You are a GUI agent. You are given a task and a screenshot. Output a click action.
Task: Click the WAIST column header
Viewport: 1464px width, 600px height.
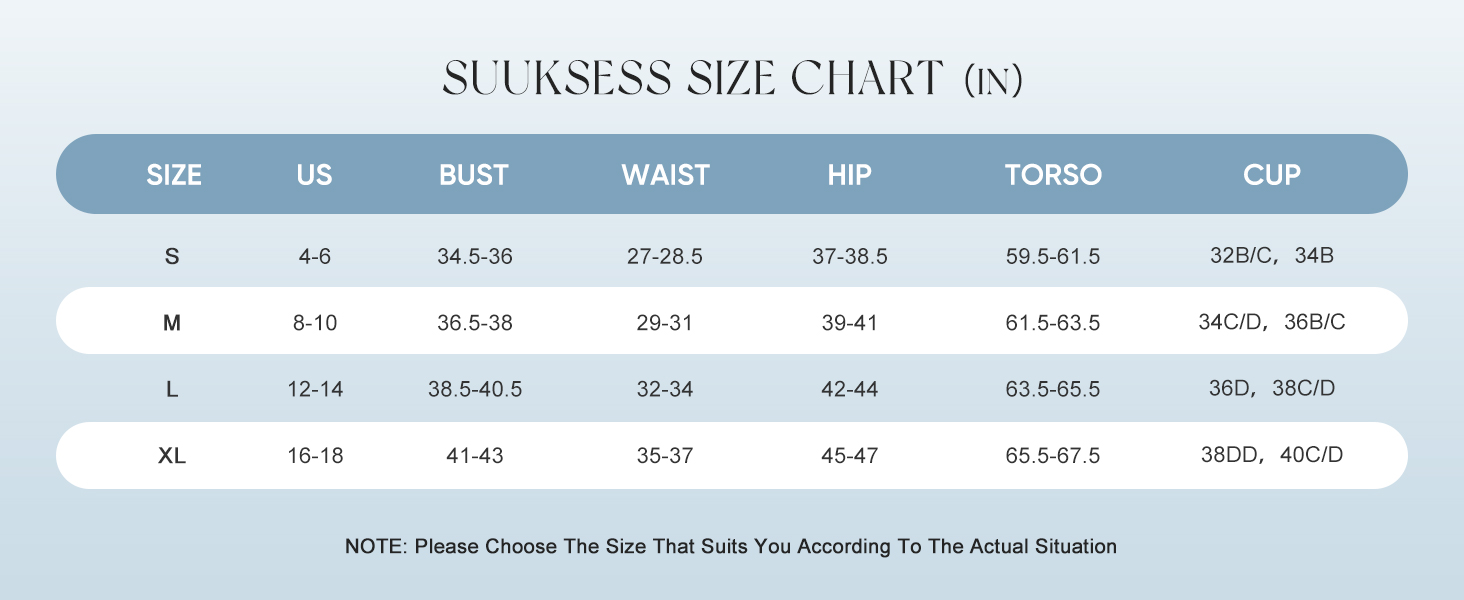665,175
